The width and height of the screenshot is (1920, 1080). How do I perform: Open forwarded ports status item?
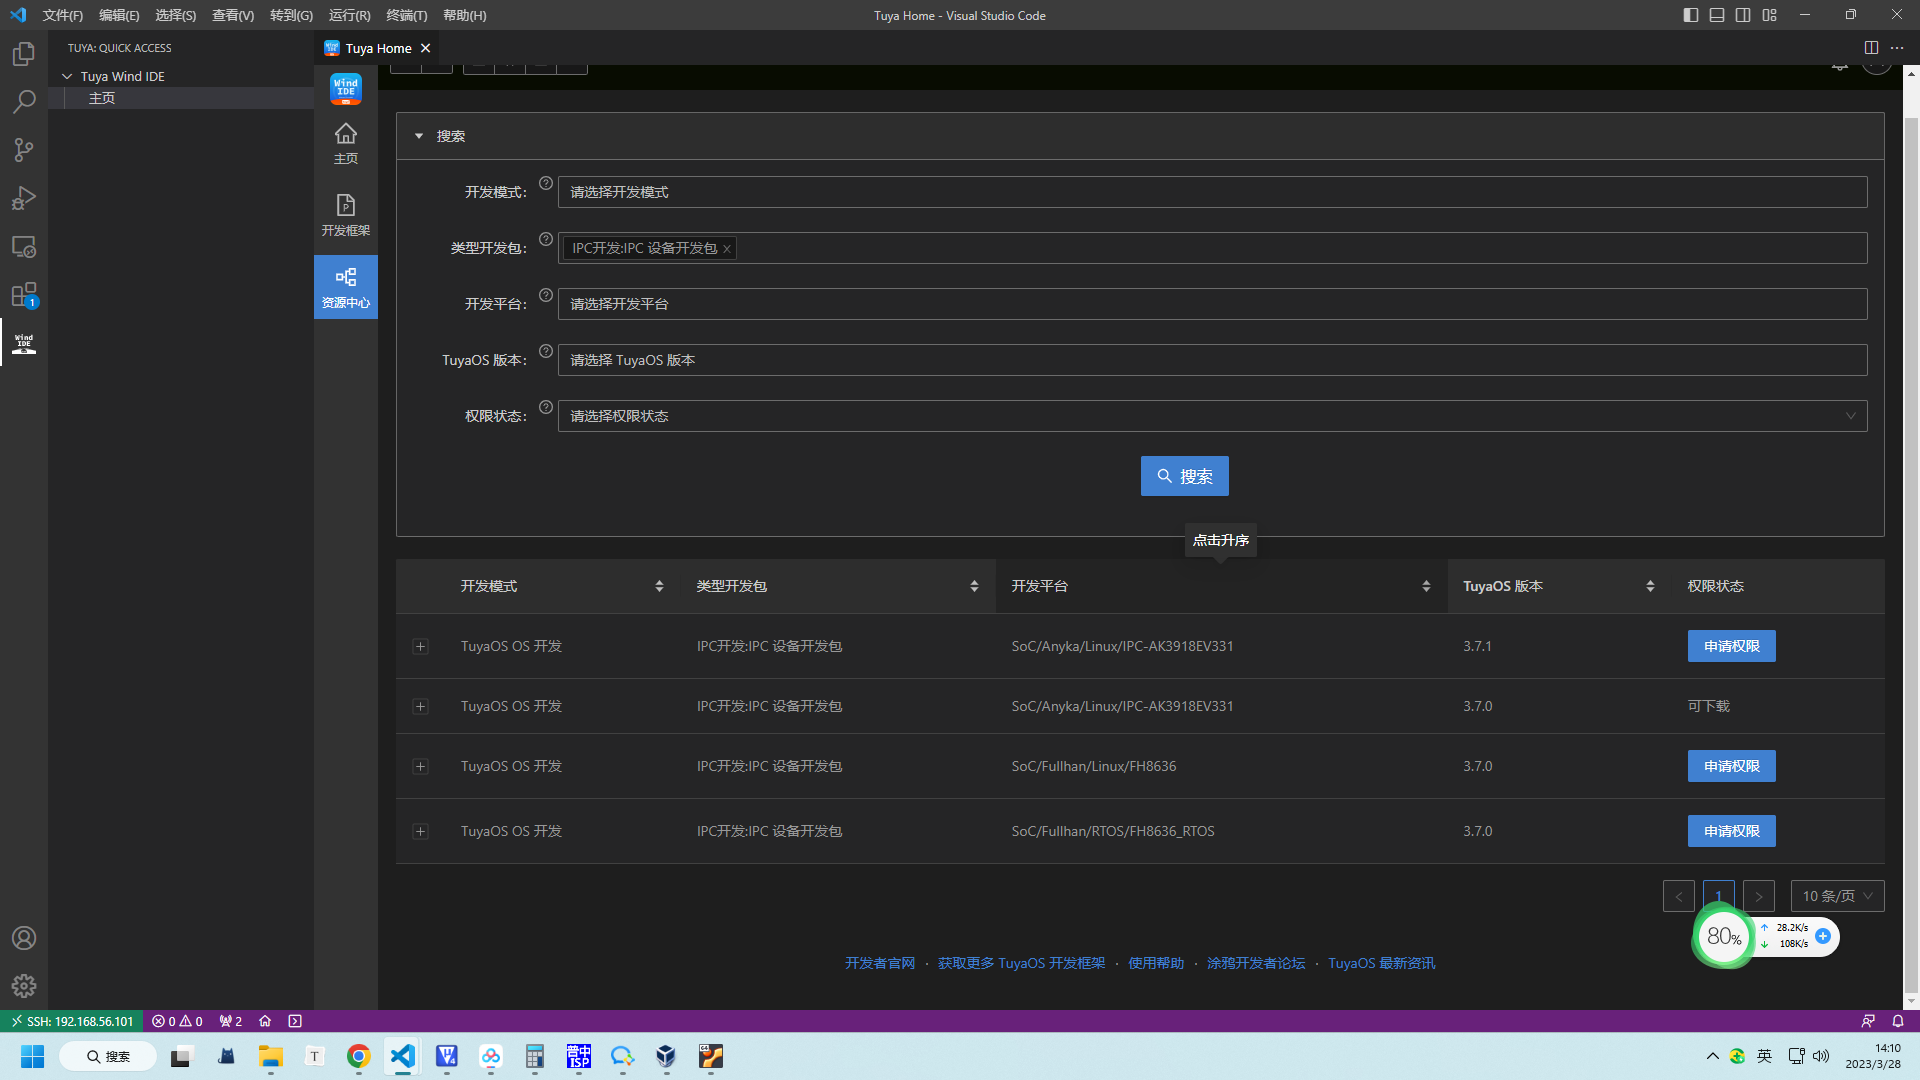click(231, 1021)
